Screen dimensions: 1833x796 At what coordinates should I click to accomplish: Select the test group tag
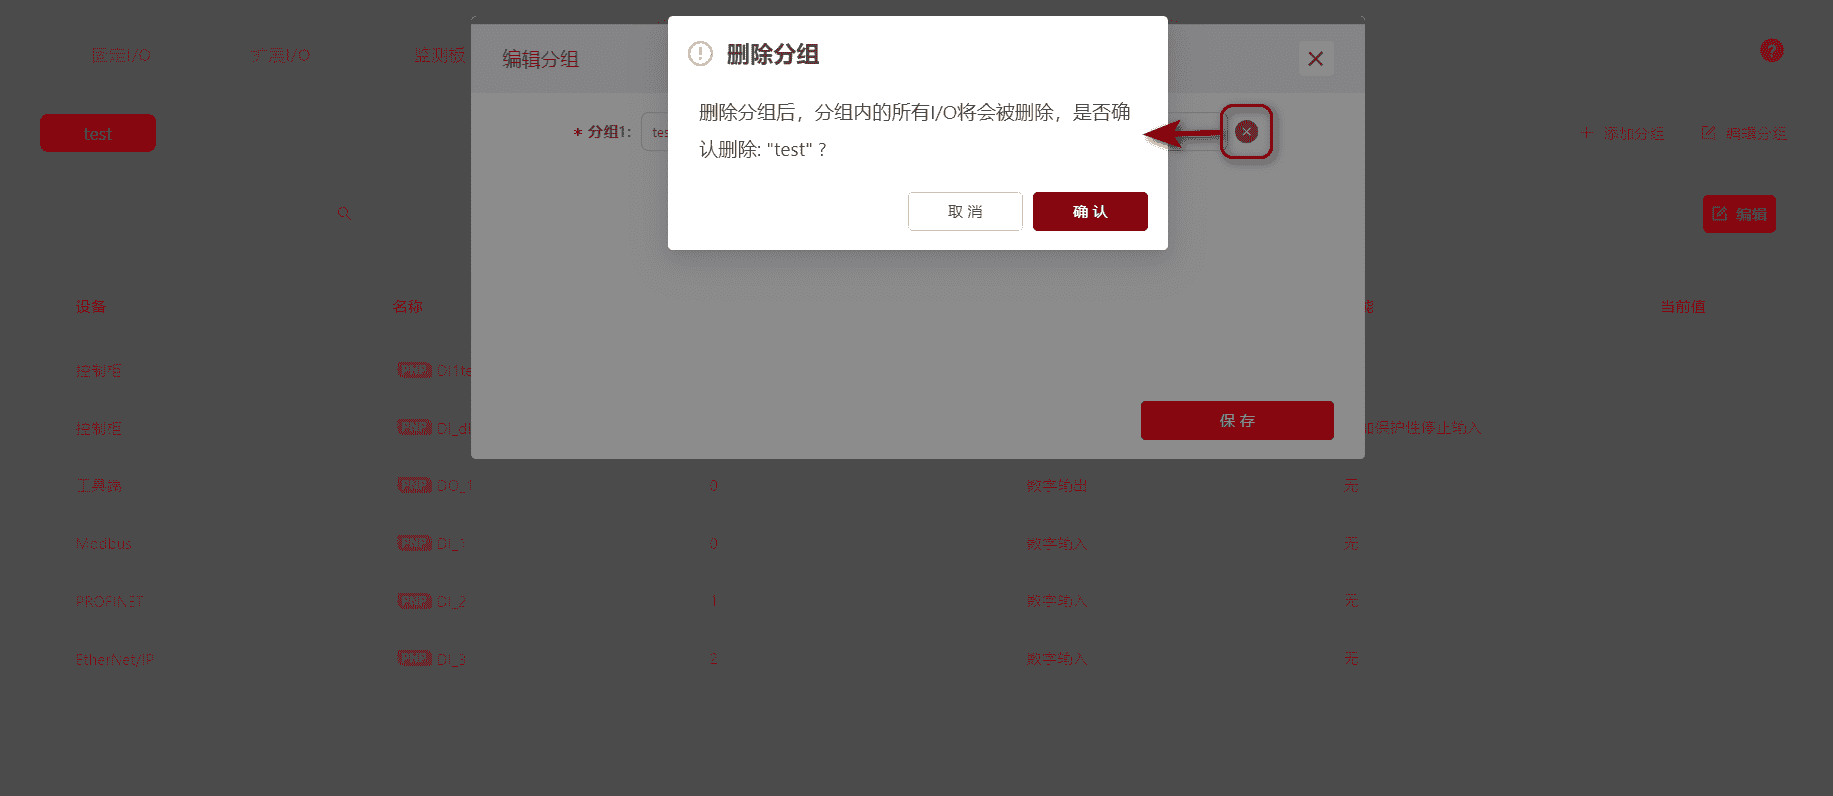pos(98,133)
